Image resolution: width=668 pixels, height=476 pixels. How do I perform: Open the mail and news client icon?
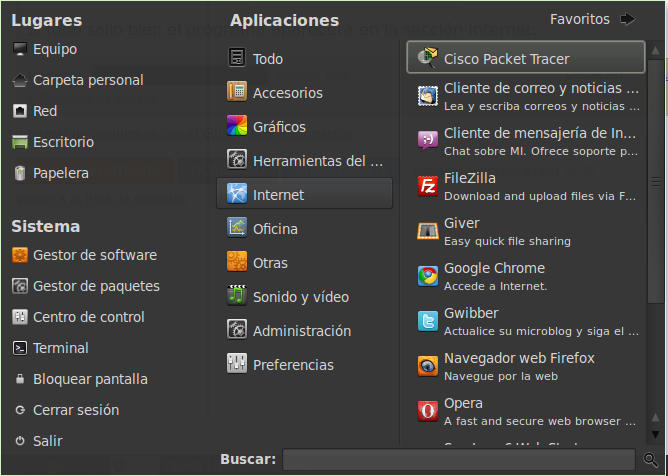[428, 96]
